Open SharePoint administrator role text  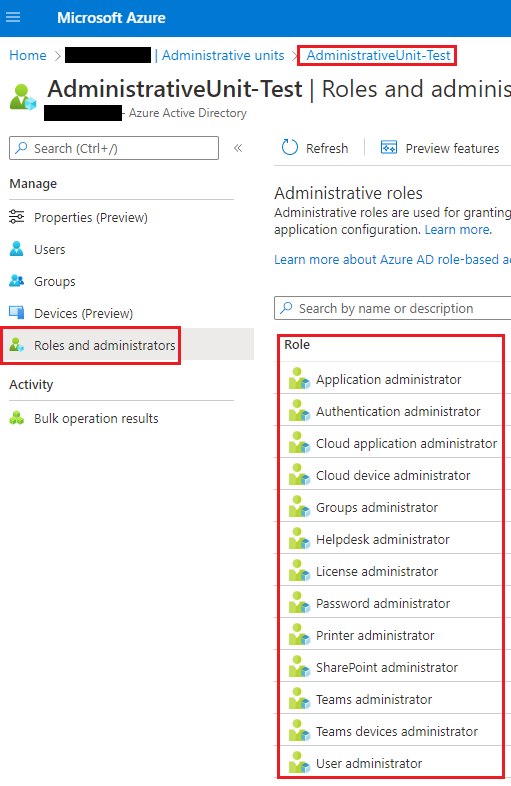point(387,668)
